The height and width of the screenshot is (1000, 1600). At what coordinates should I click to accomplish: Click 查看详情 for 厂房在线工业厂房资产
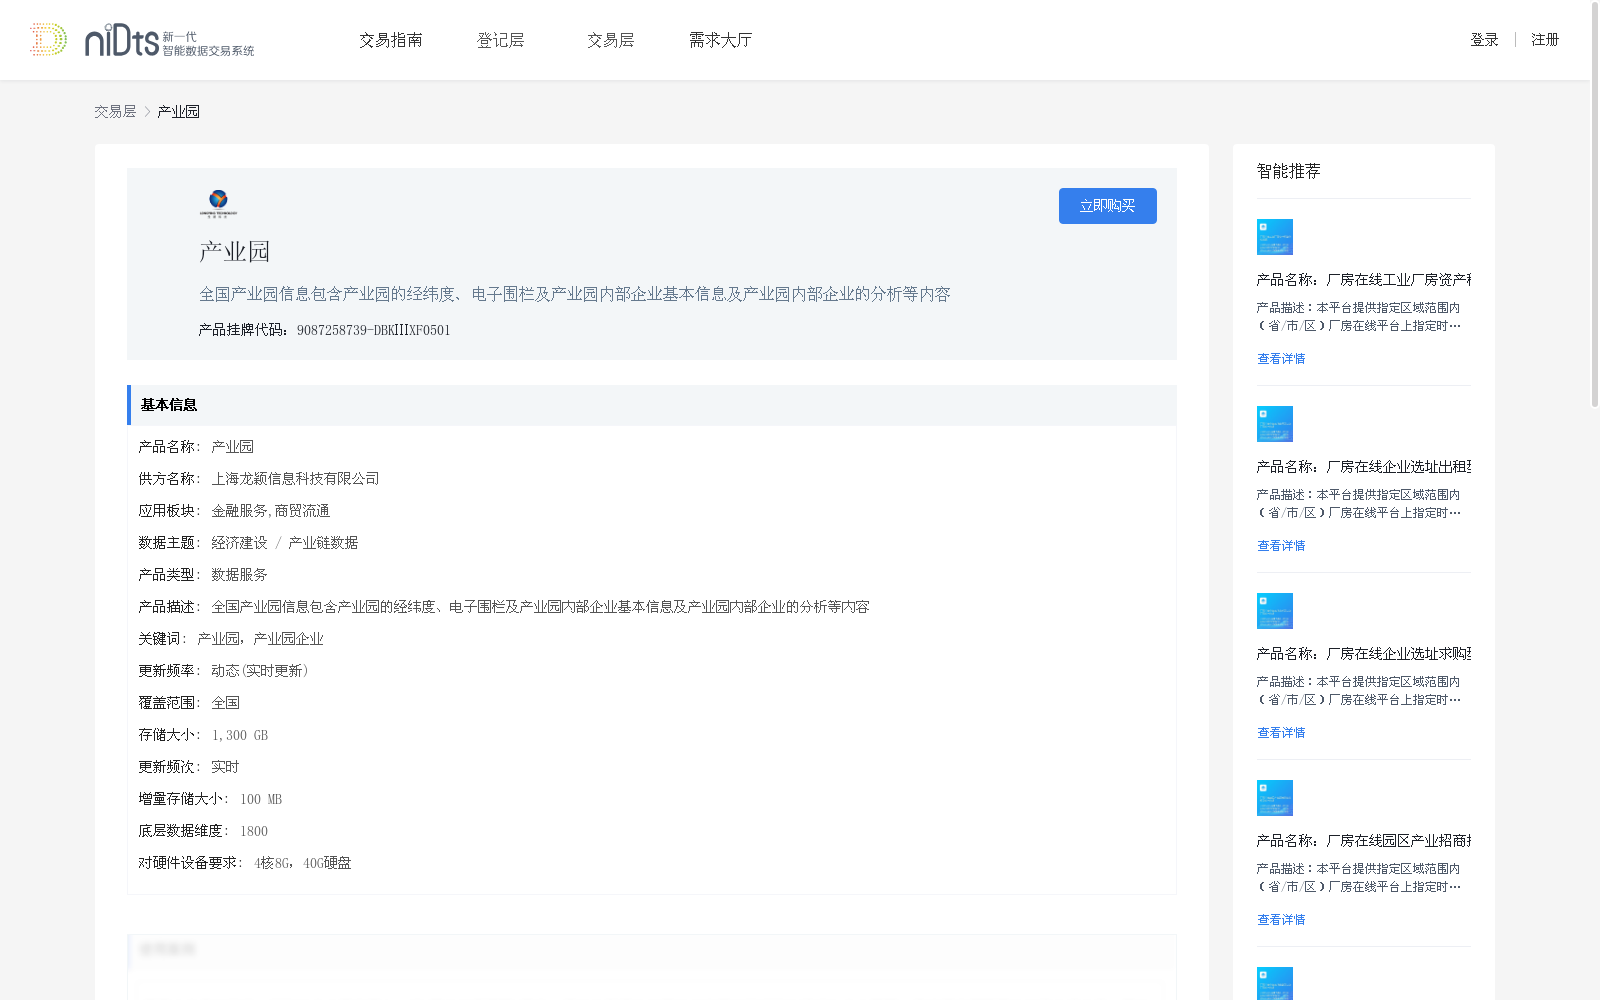point(1281,359)
